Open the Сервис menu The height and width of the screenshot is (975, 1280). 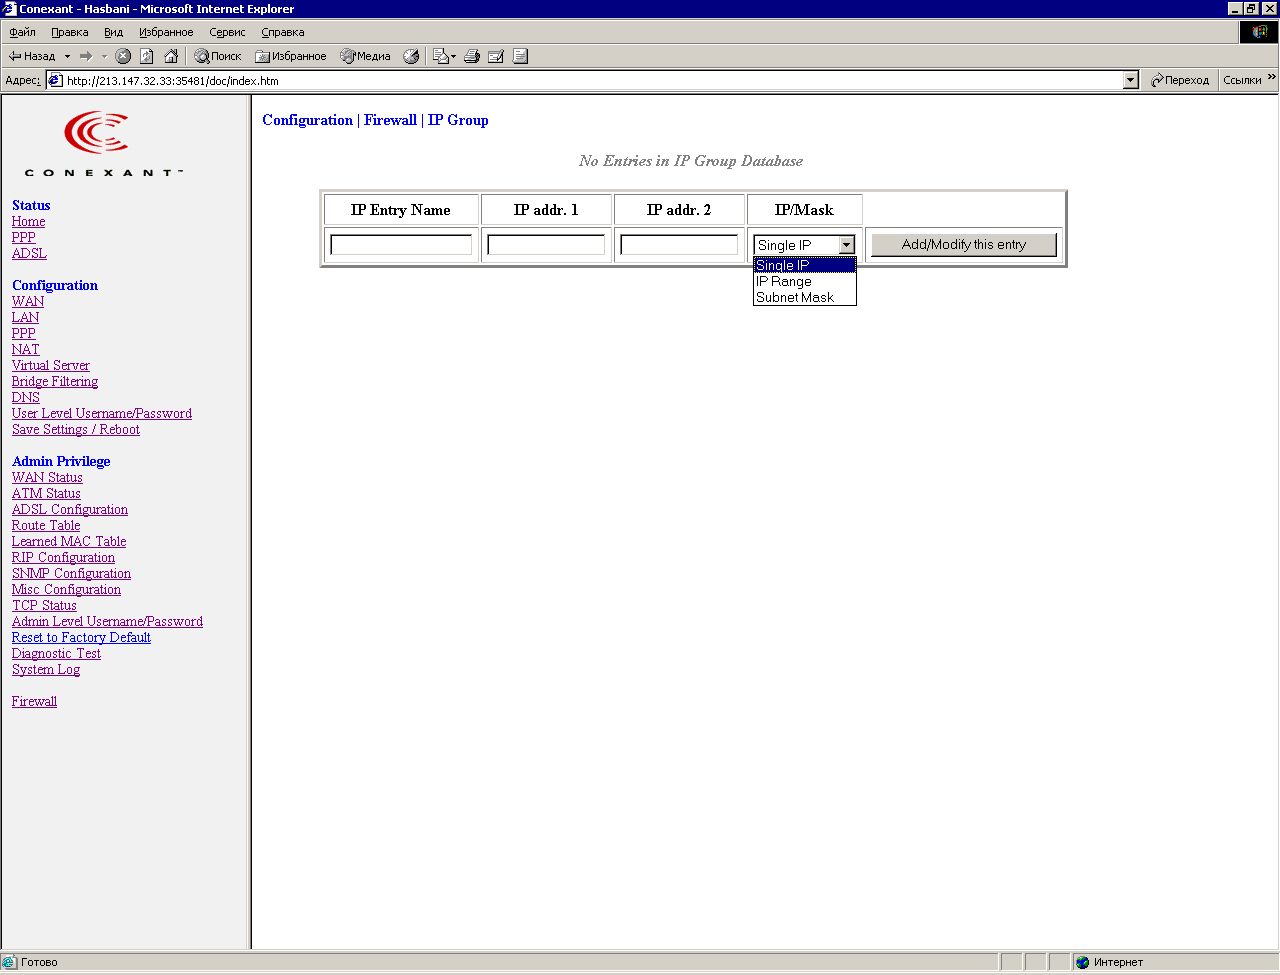coord(227,32)
